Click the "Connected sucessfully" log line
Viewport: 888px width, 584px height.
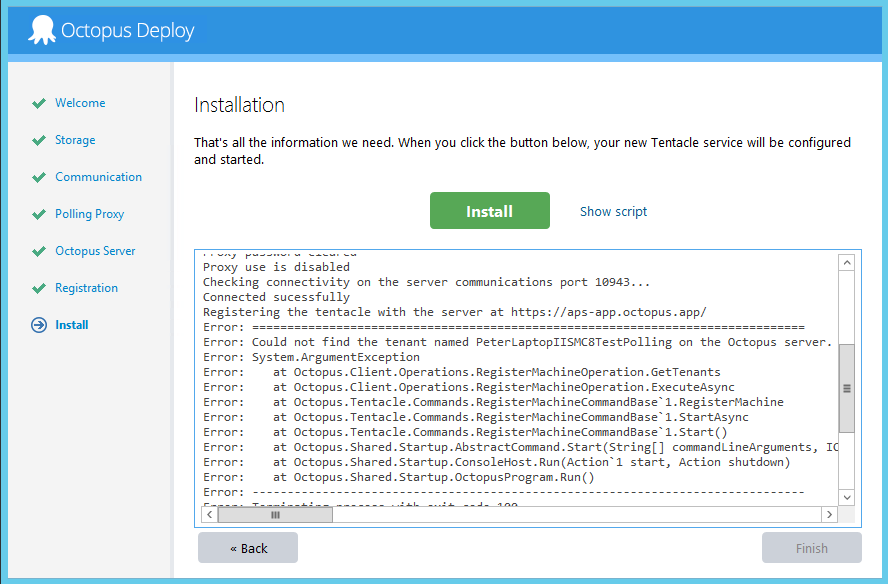pyautogui.click(x=276, y=297)
